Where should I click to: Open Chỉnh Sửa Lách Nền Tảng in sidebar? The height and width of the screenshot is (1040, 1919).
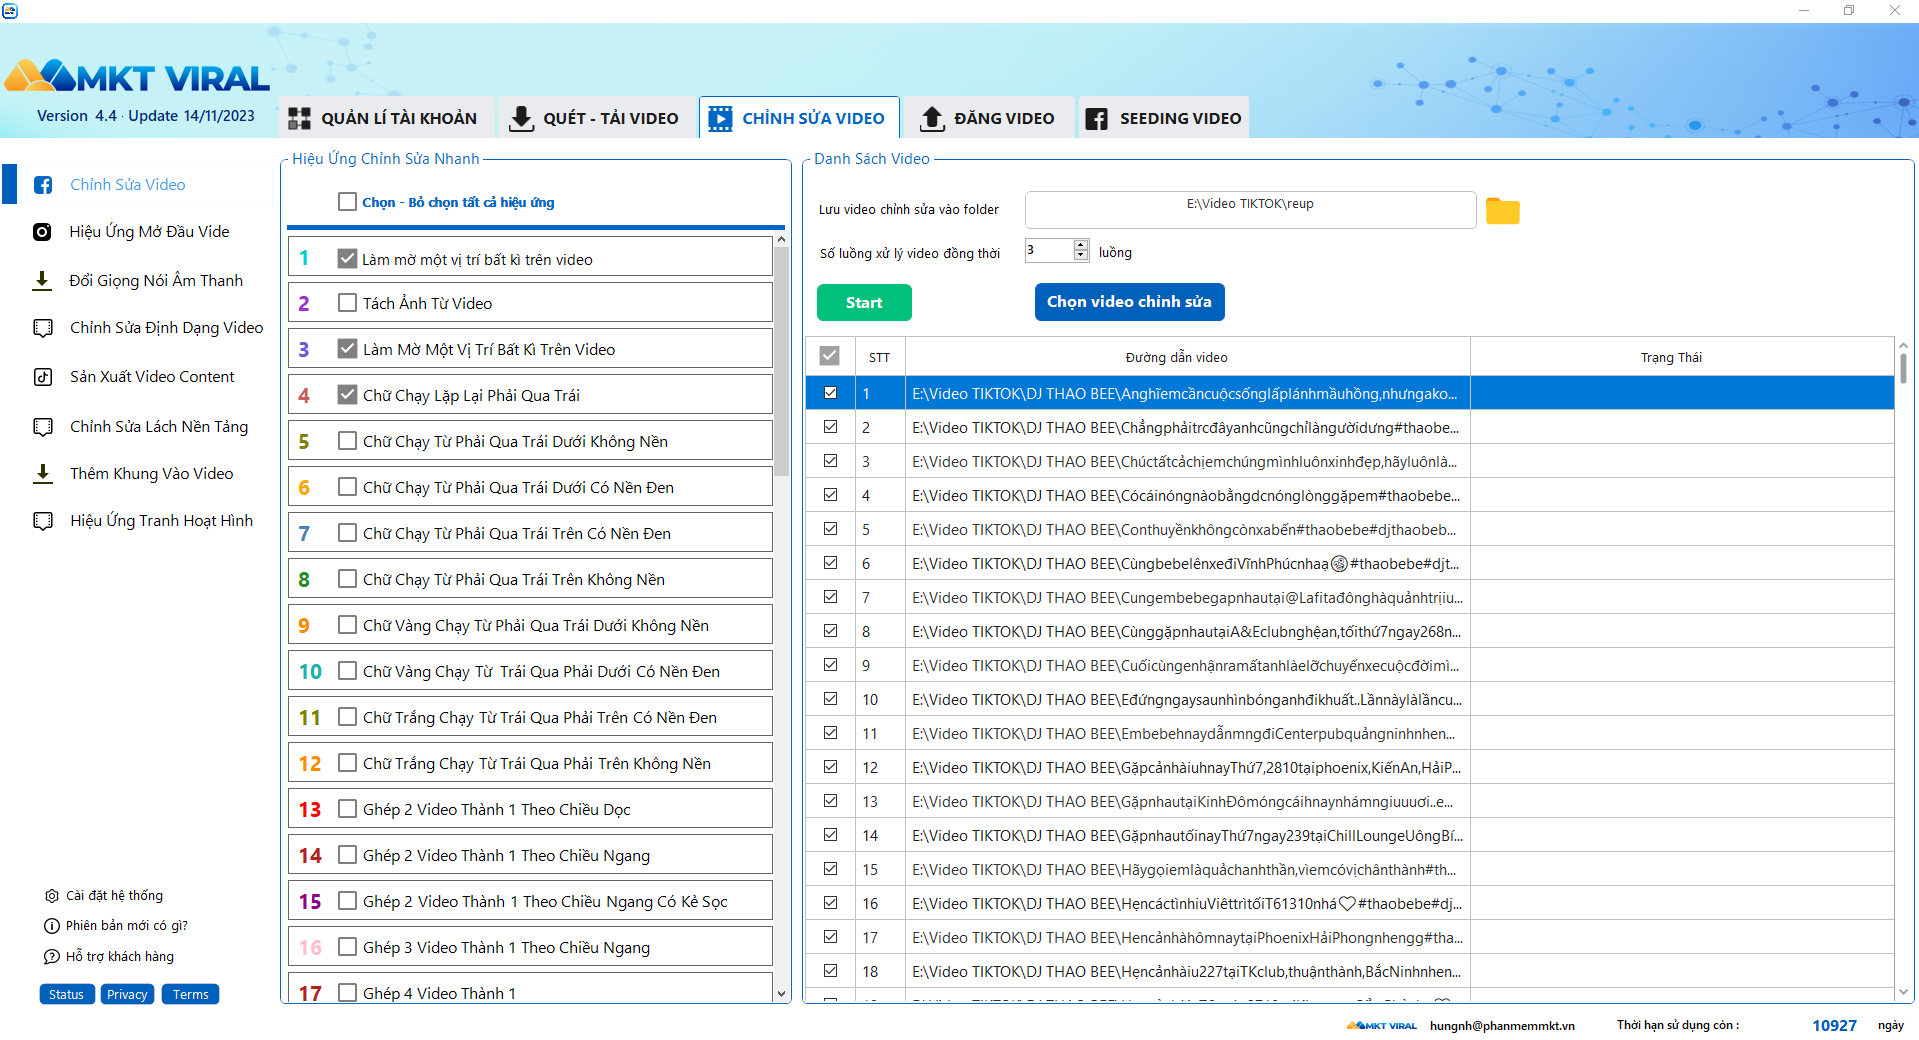(x=159, y=427)
